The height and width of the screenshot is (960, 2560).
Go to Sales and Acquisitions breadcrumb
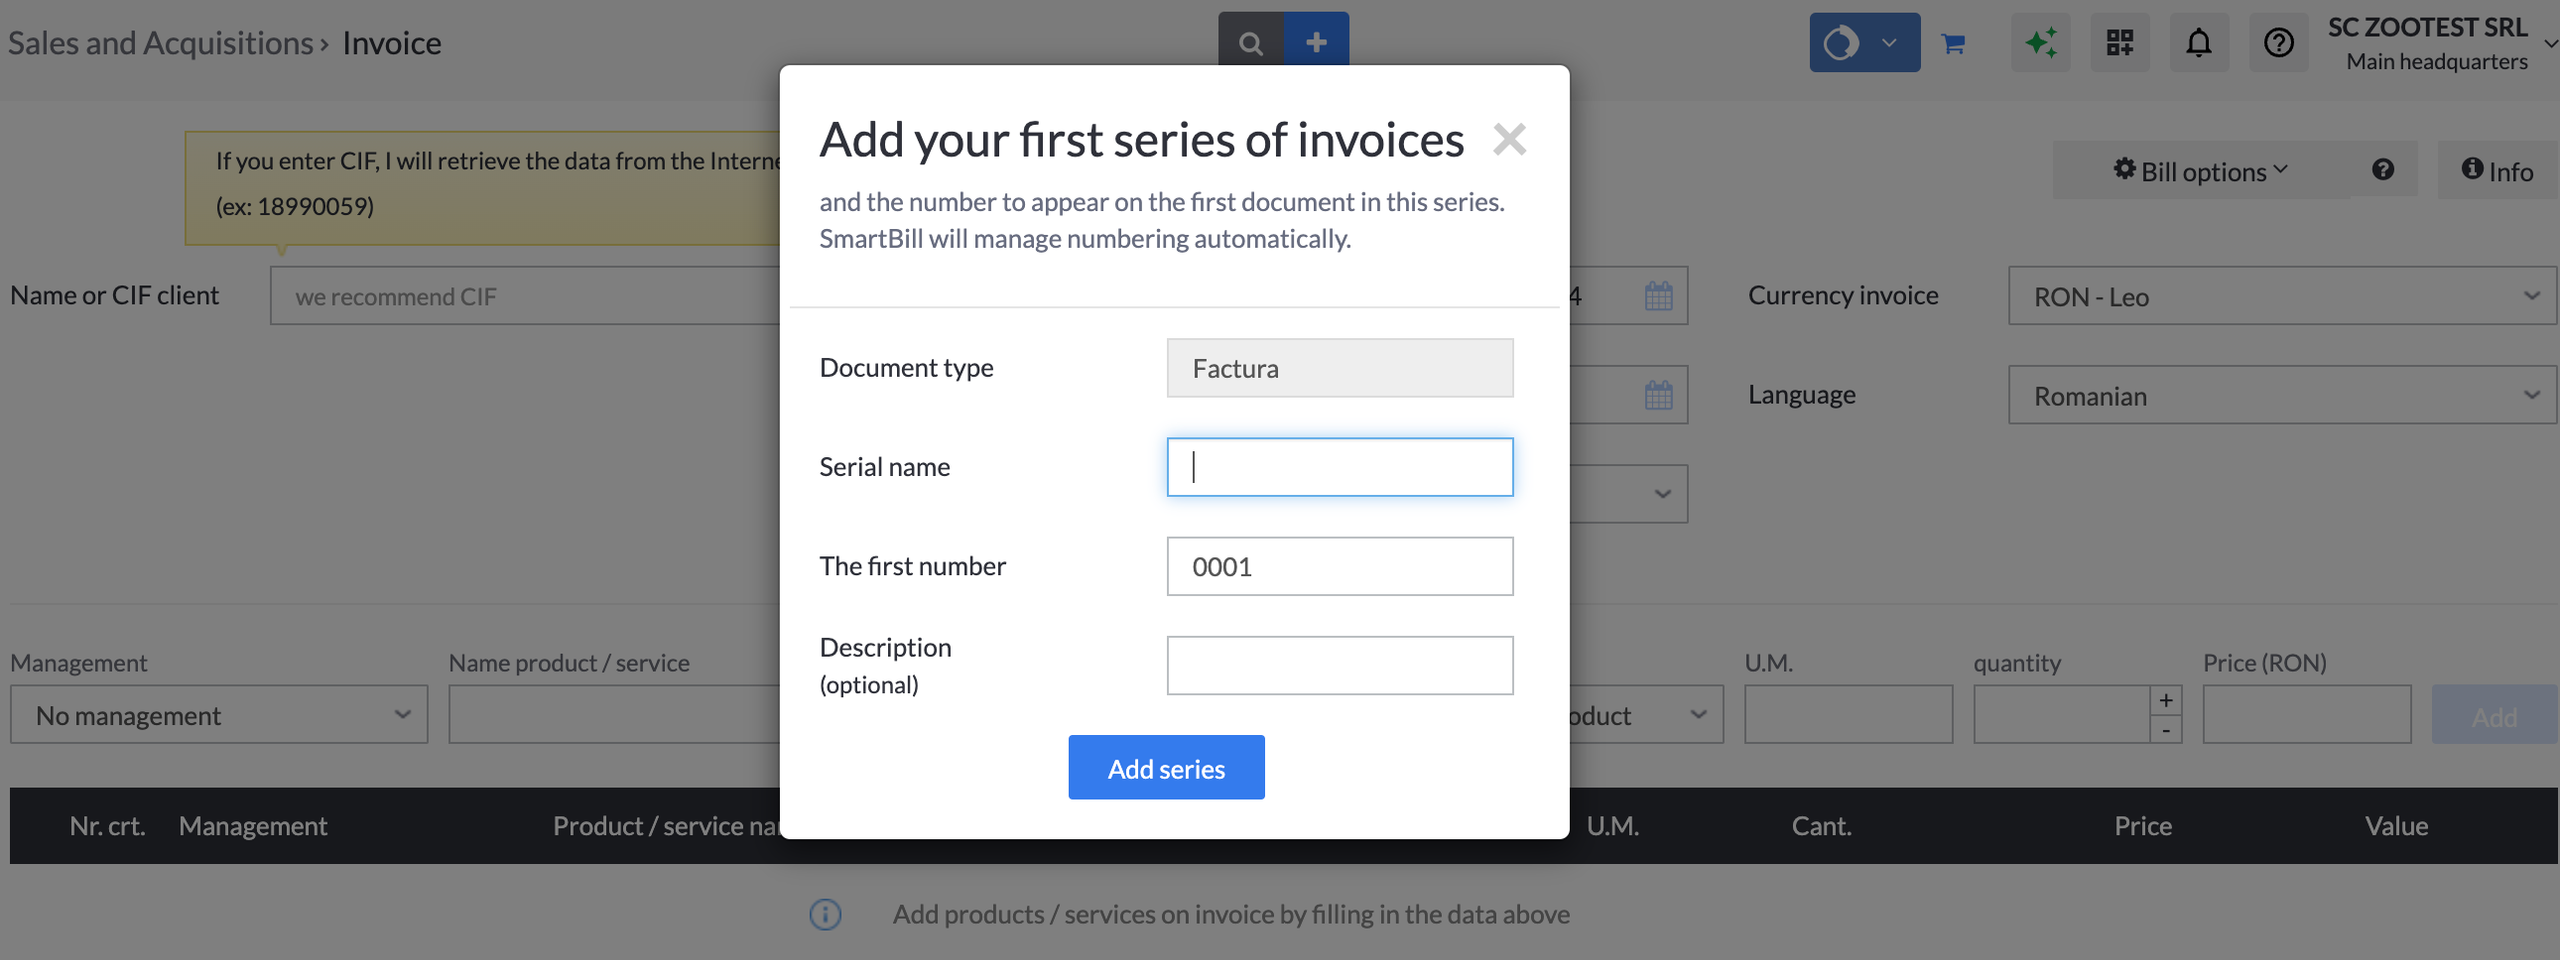160,42
